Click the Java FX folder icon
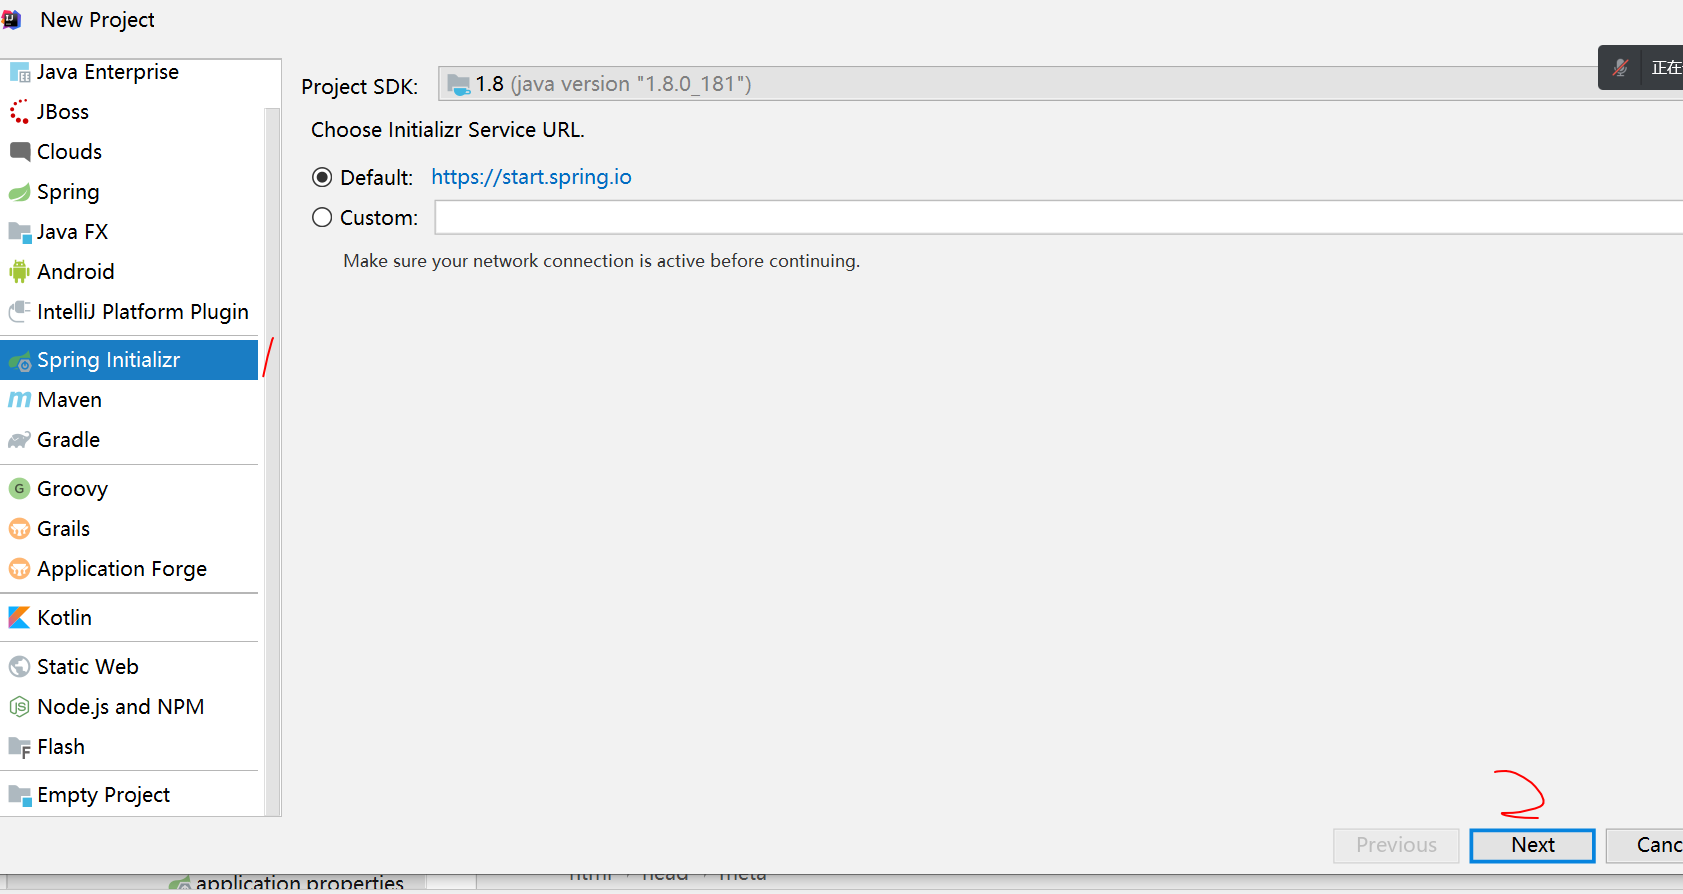1683x894 pixels. (x=19, y=232)
